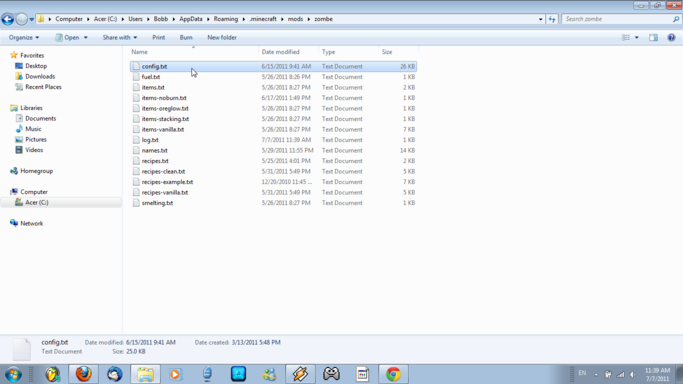Sort by Date modified column header

coord(288,52)
